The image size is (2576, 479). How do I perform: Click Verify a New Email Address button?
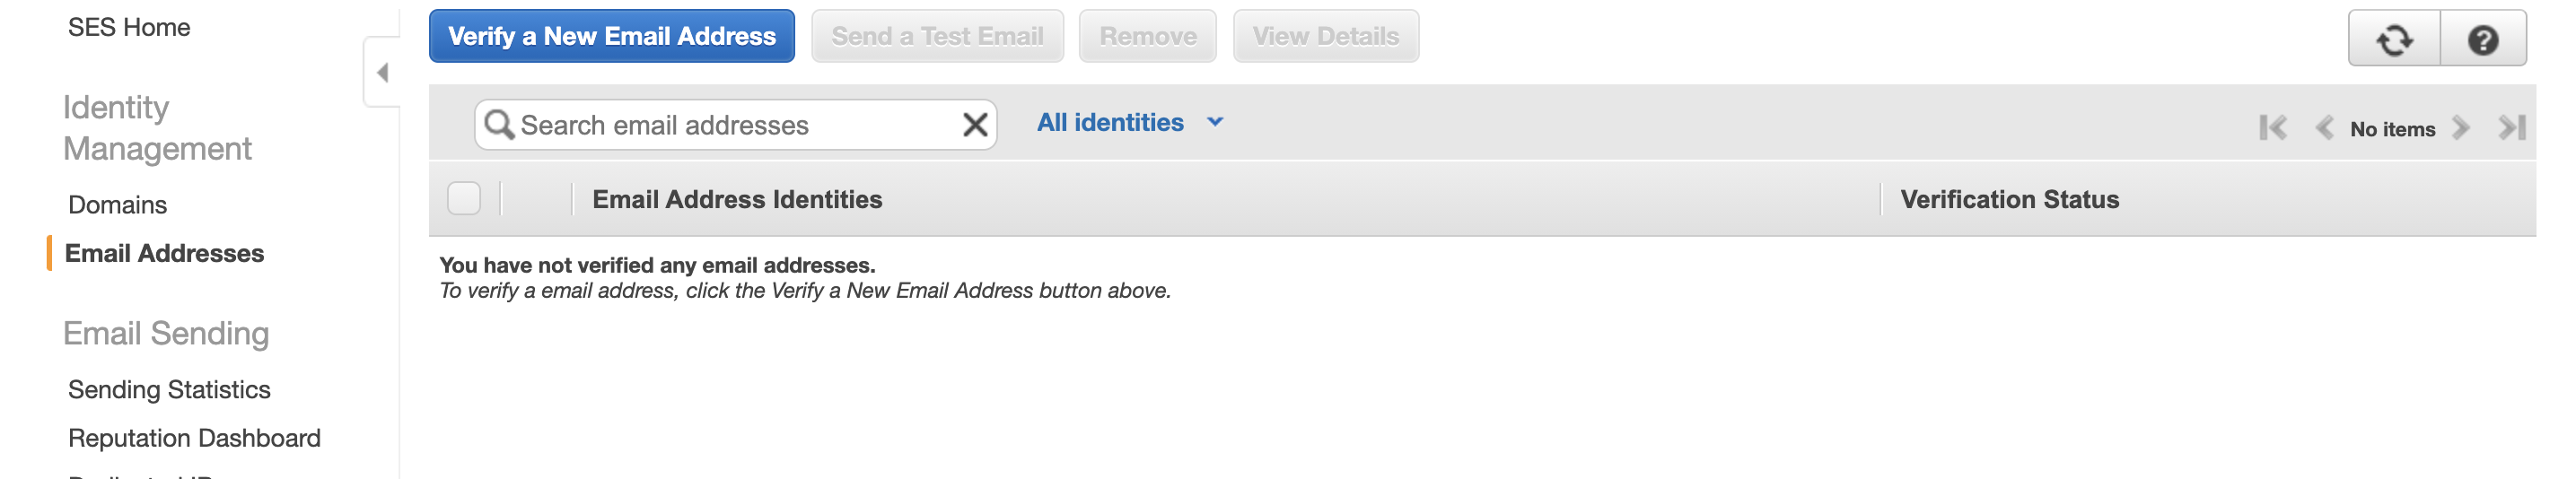pos(611,37)
